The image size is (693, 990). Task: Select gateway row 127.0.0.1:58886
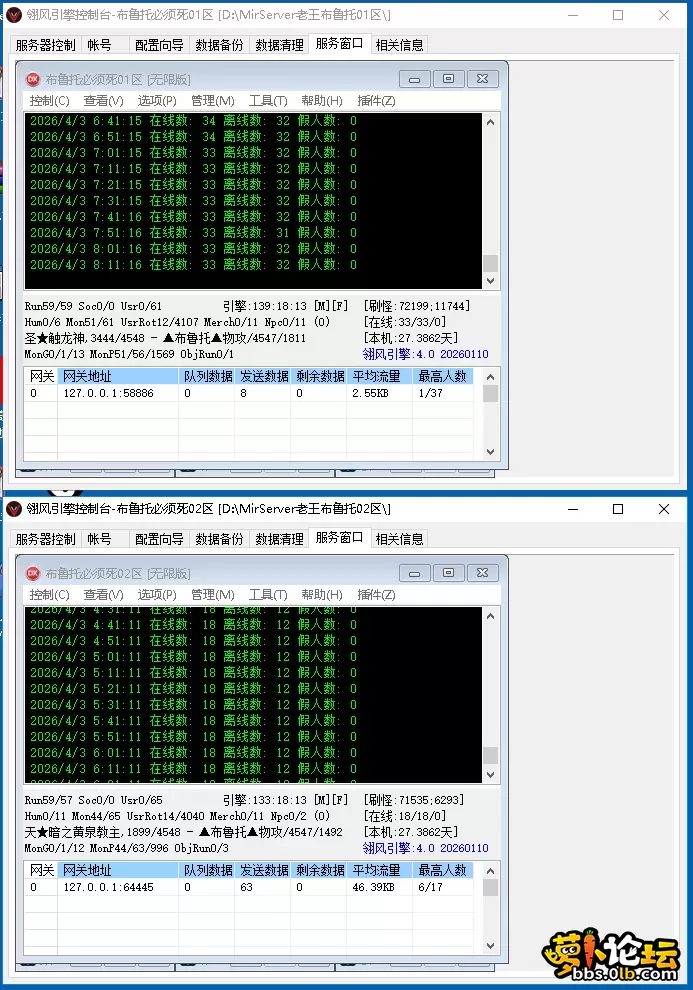point(249,393)
